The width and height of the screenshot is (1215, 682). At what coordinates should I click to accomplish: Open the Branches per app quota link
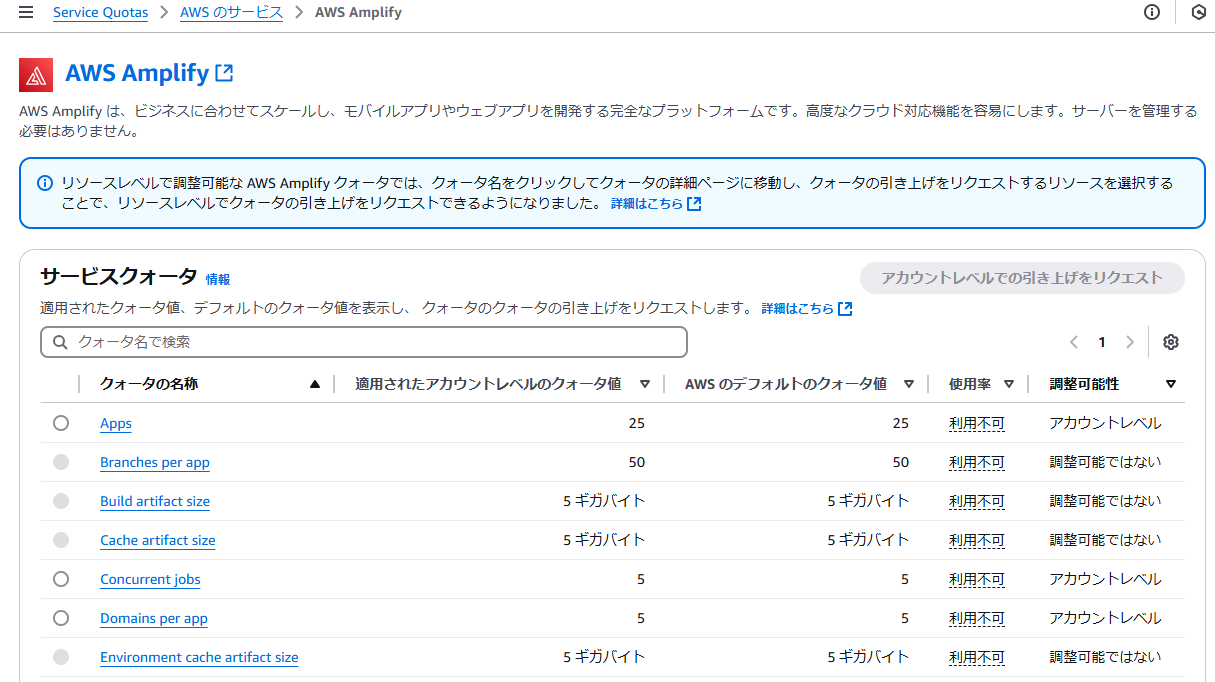tap(155, 462)
